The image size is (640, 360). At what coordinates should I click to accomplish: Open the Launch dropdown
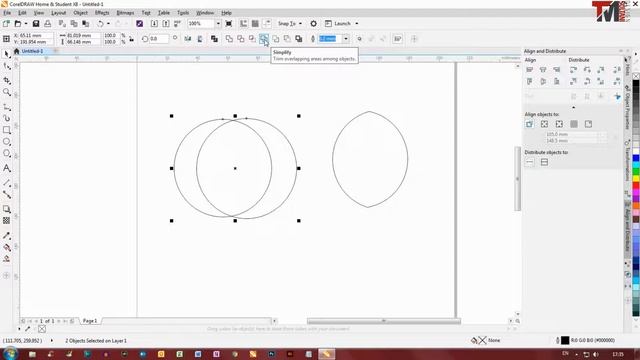pos(342,24)
